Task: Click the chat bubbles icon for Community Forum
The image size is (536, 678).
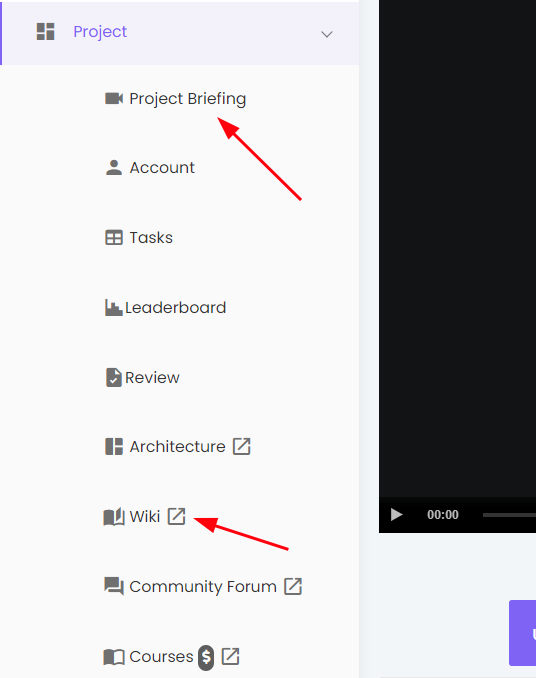Action: [114, 586]
